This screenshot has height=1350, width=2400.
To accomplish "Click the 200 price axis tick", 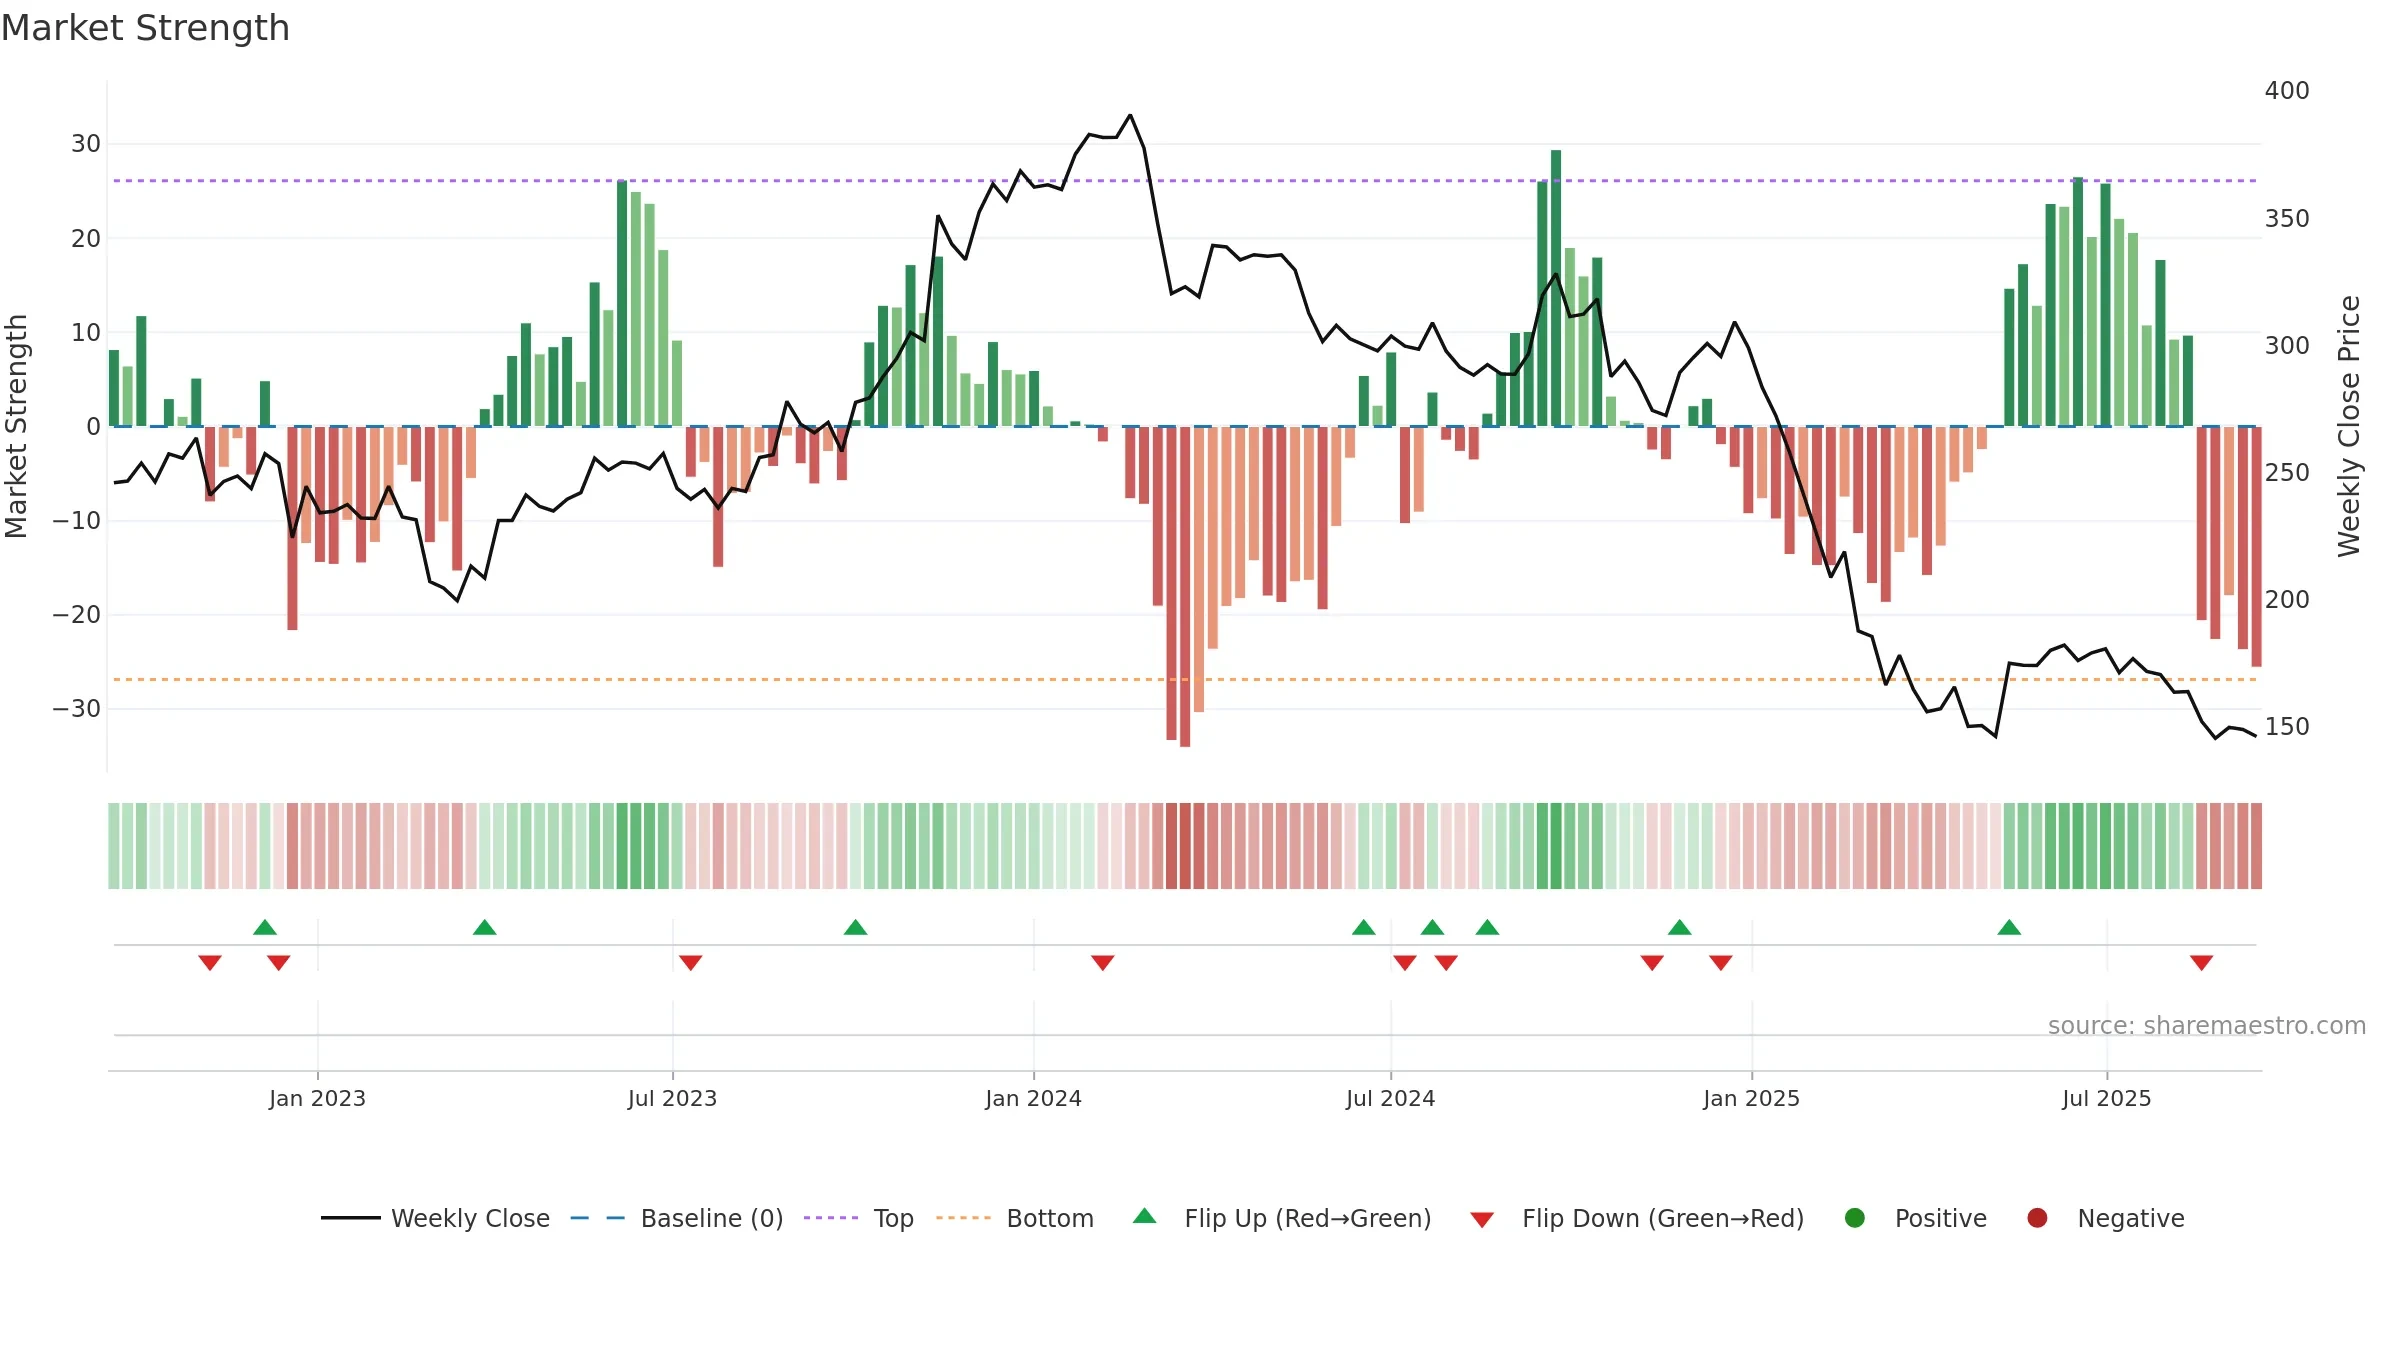I will tap(2287, 600).
